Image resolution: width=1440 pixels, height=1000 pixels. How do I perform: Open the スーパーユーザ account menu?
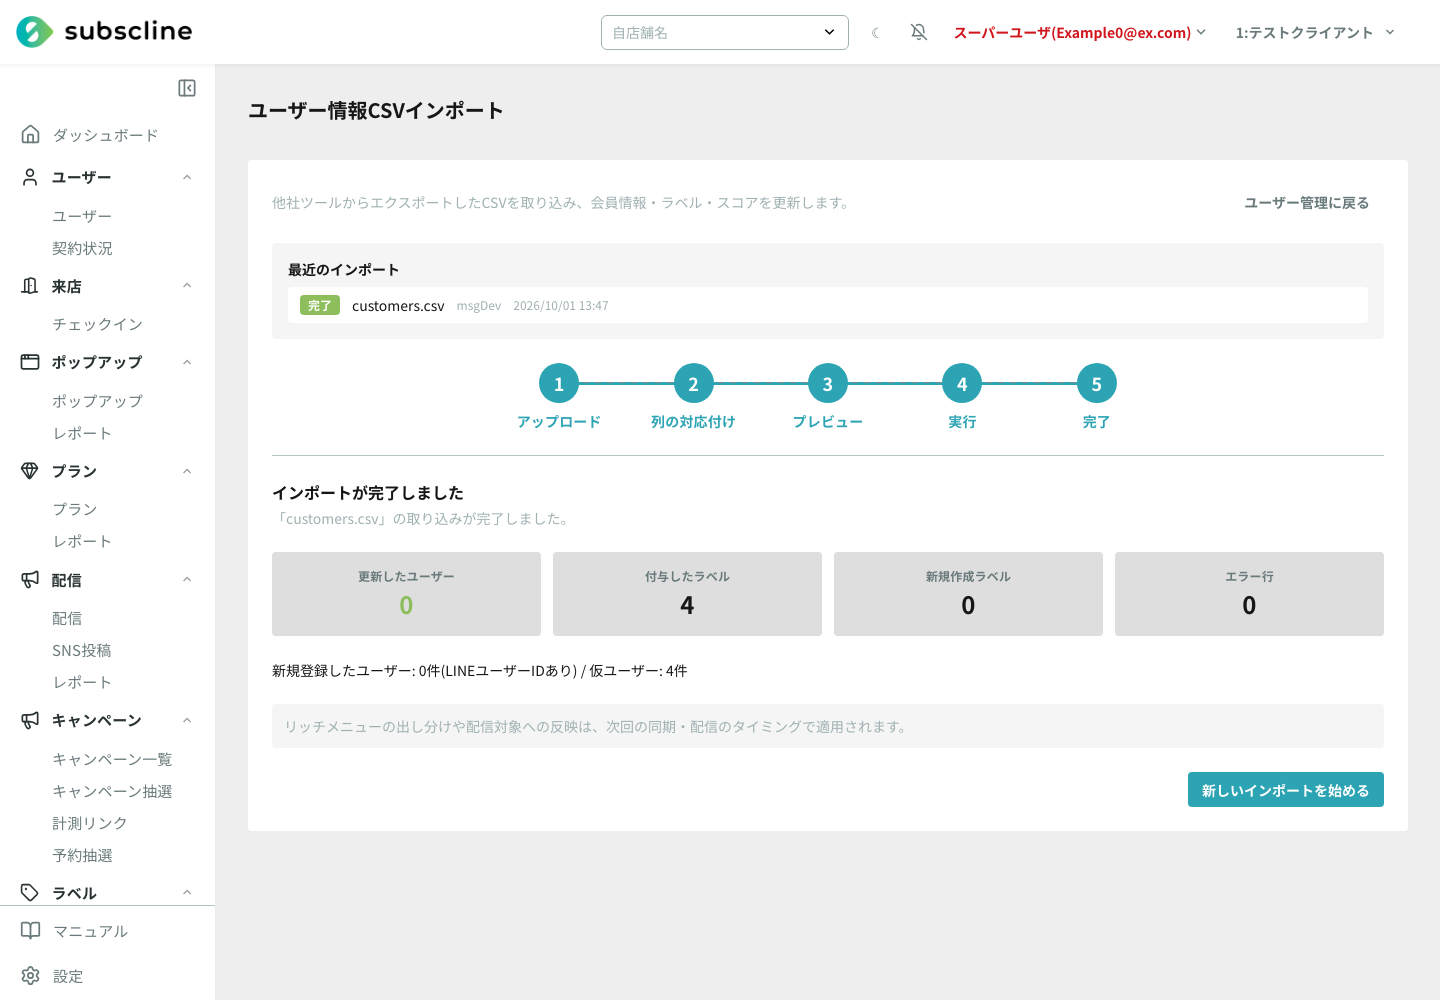(x=1080, y=33)
